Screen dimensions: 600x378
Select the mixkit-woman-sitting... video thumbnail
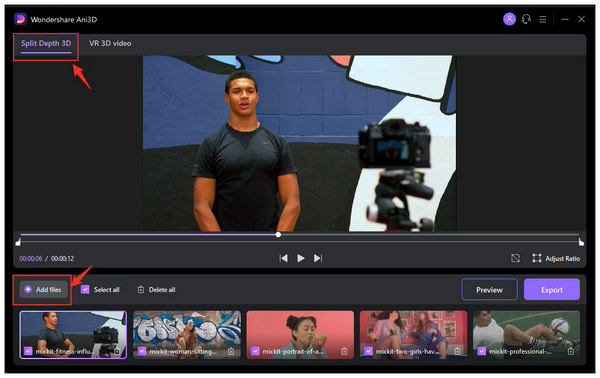click(x=187, y=334)
